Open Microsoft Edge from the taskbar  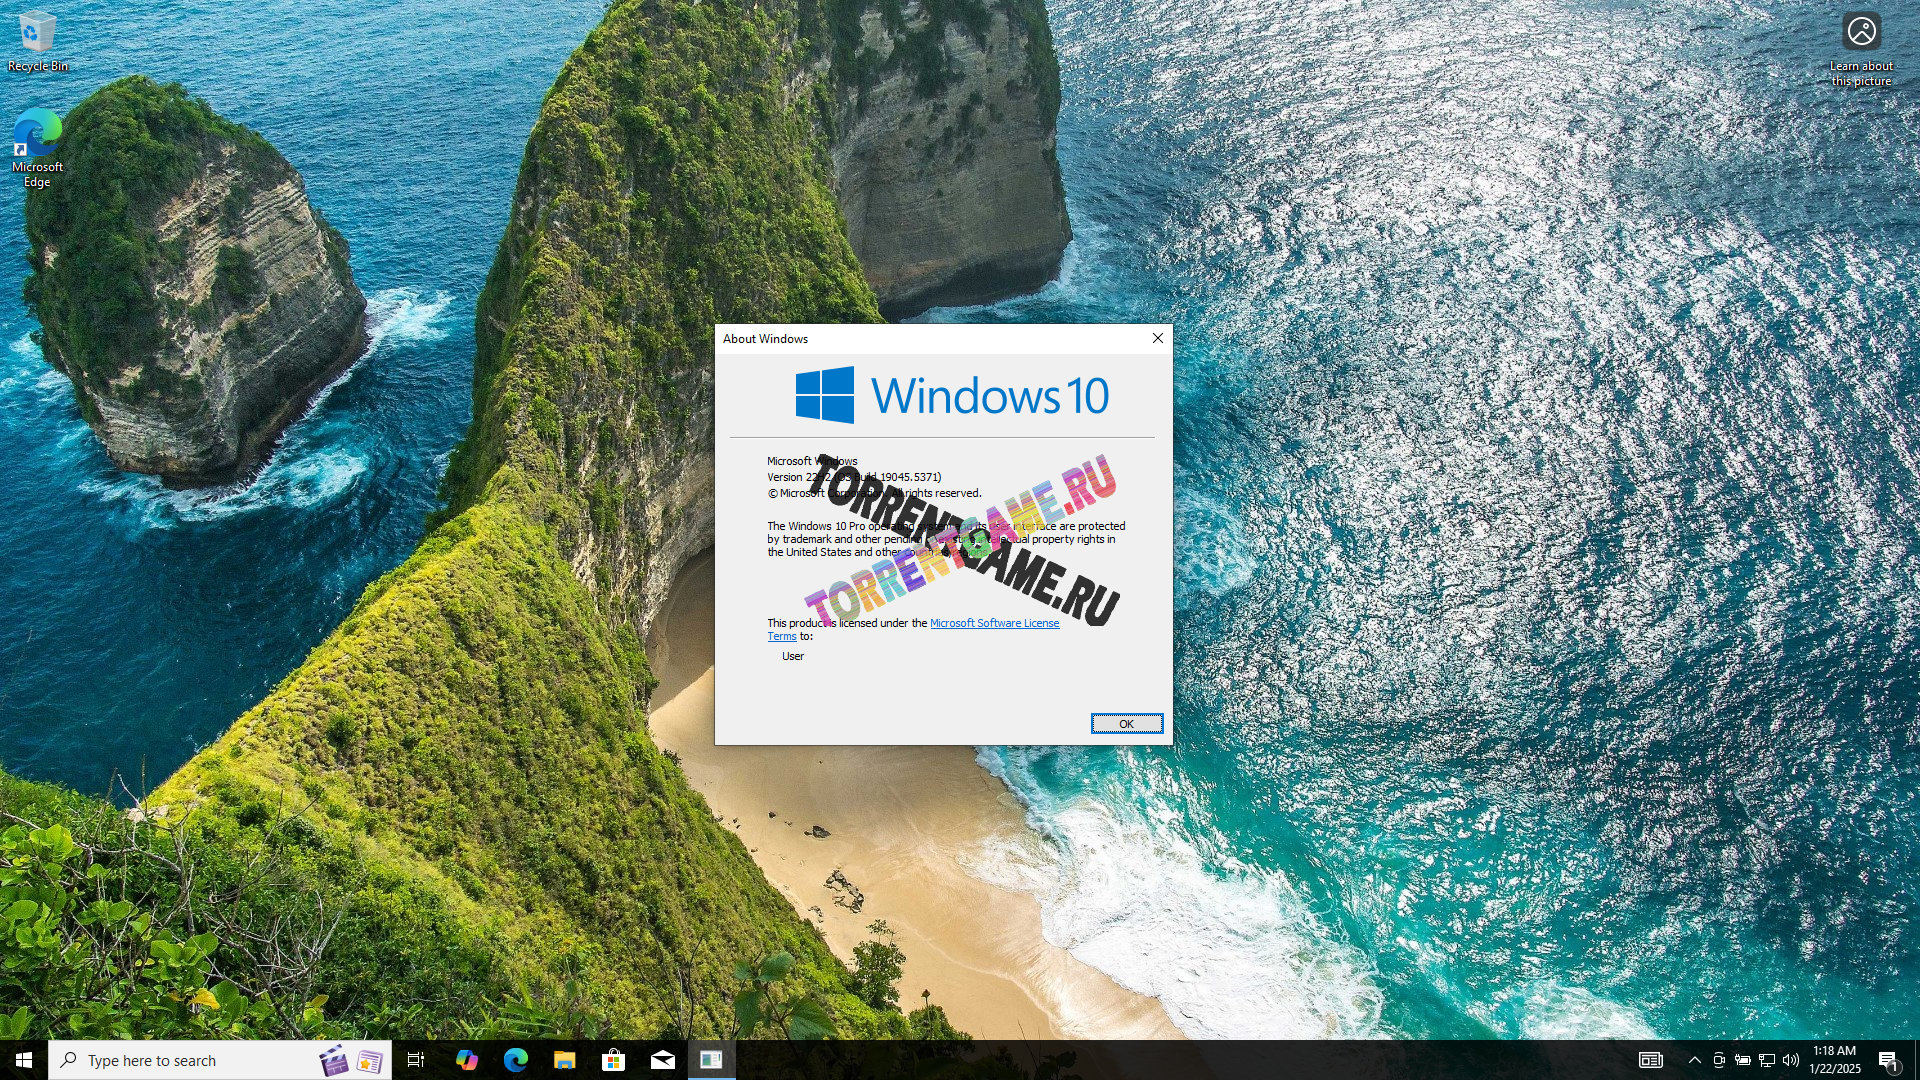coord(516,1060)
